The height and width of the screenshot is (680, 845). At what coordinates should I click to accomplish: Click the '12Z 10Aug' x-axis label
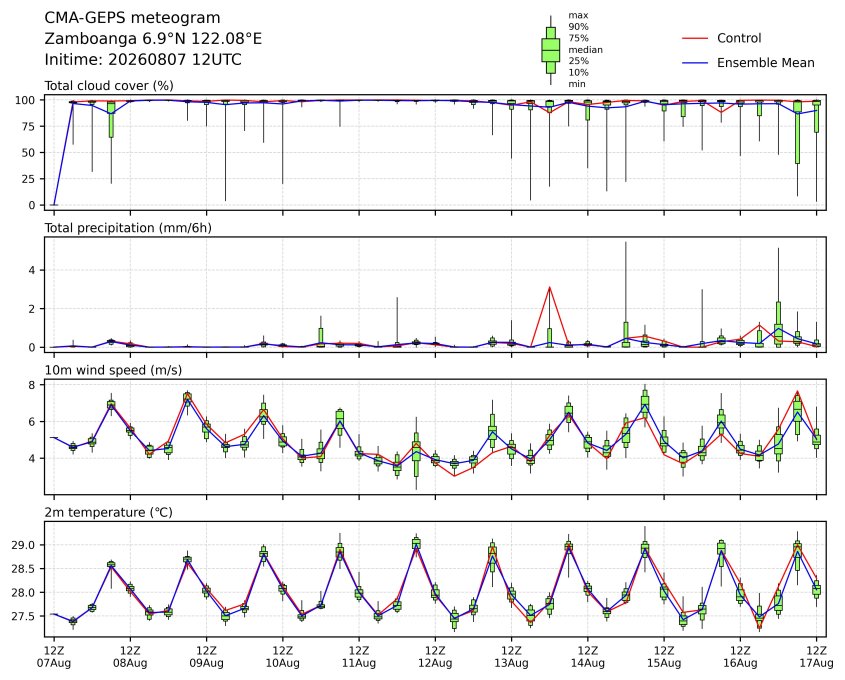[282, 656]
